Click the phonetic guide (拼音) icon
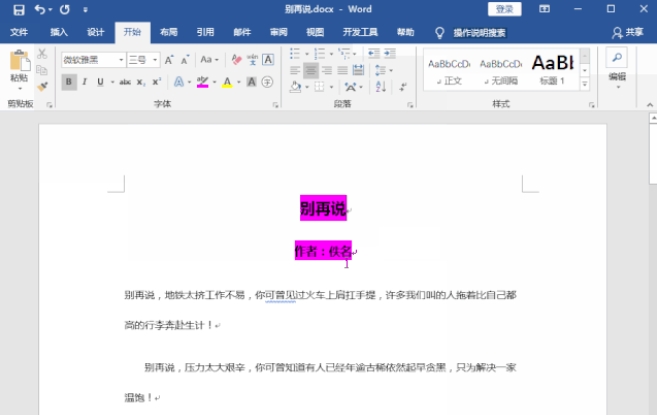 coord(252,60)
